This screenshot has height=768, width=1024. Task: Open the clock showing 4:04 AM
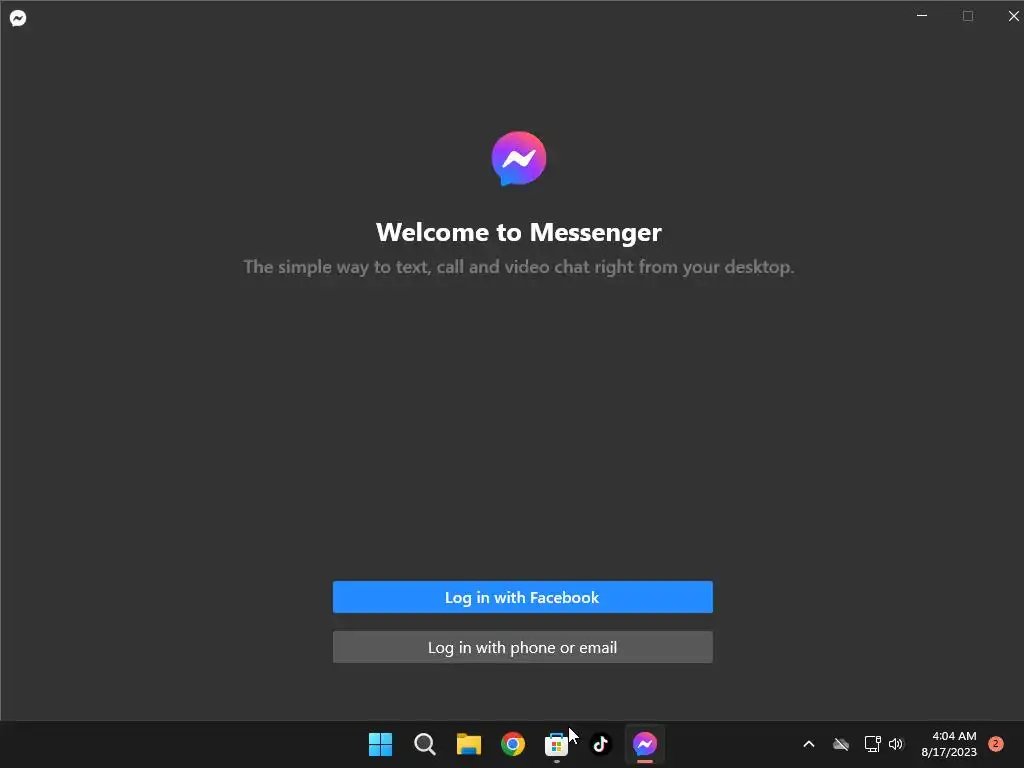(949, 744)
